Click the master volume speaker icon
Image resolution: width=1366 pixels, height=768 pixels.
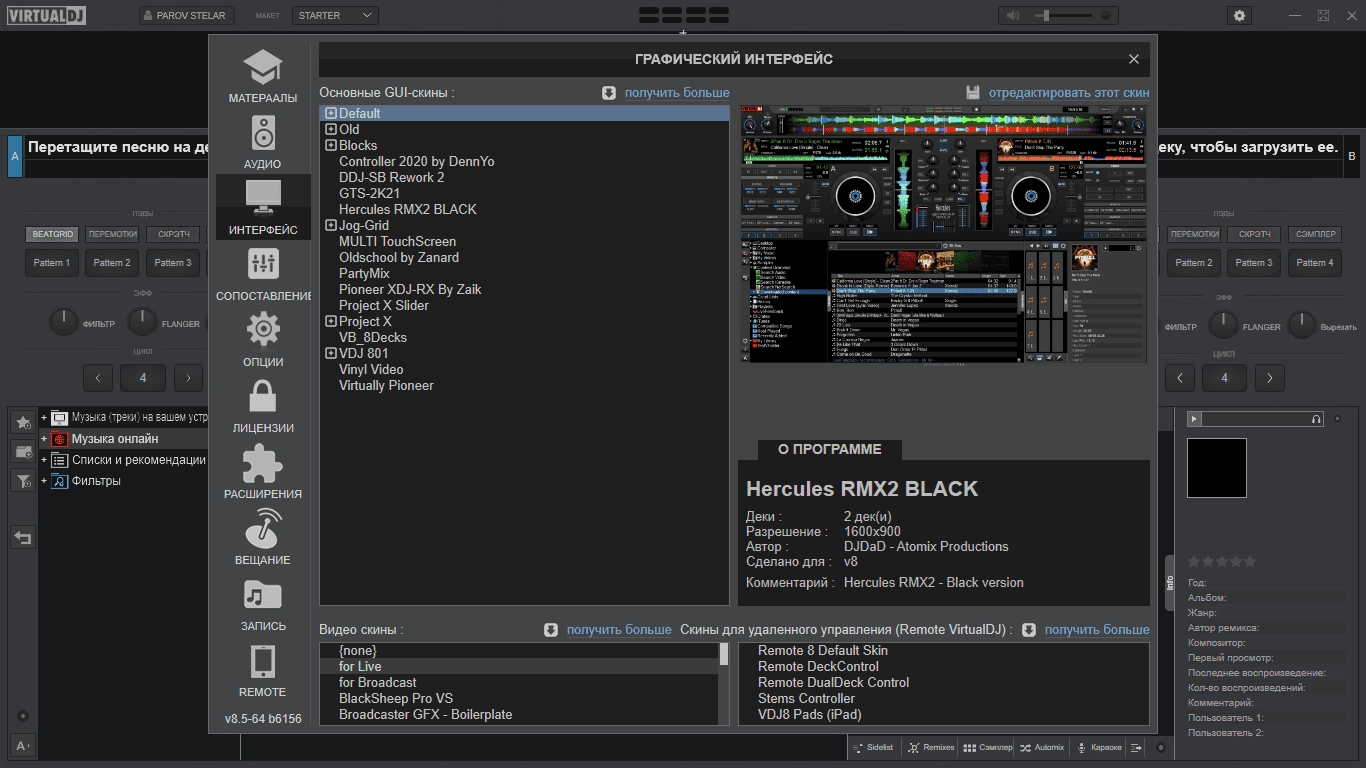tap(1014, 15)
